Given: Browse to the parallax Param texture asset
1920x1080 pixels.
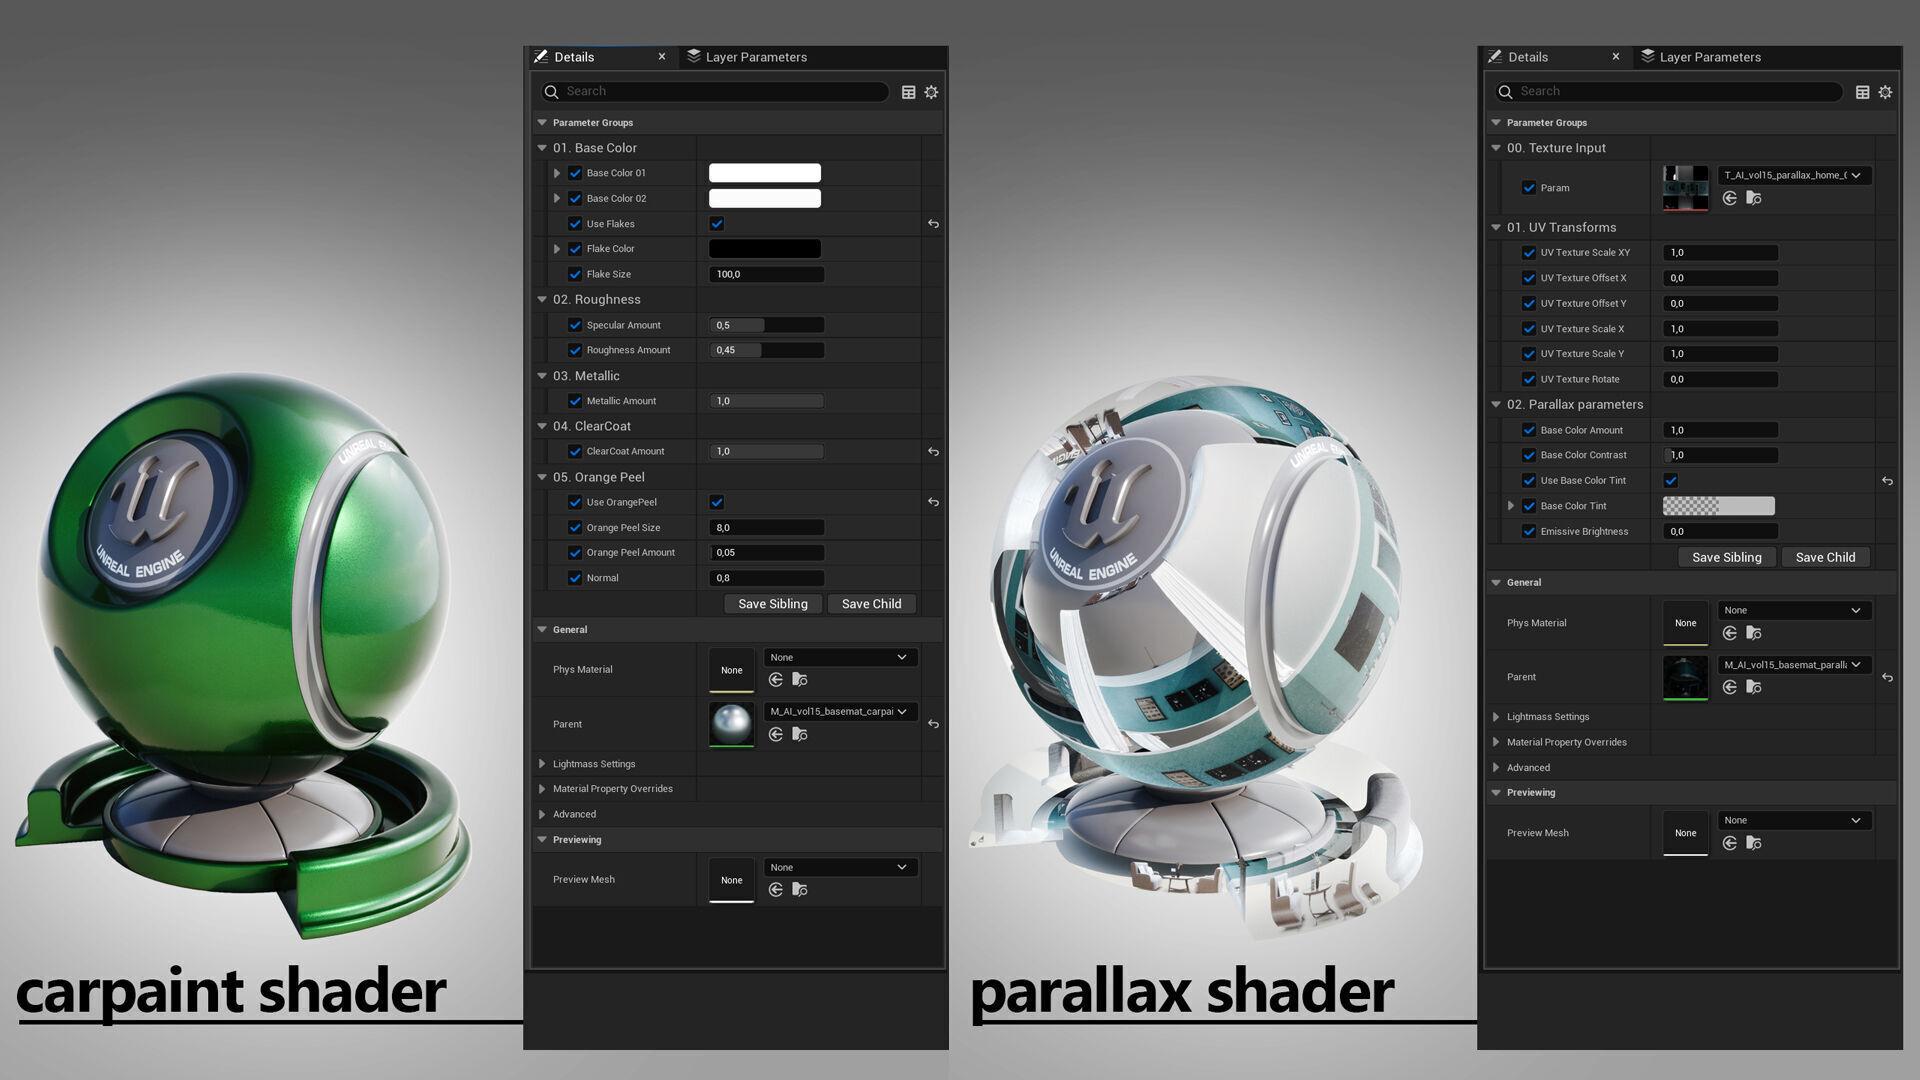Looking at the screenshot, I should click(1754, 199).
